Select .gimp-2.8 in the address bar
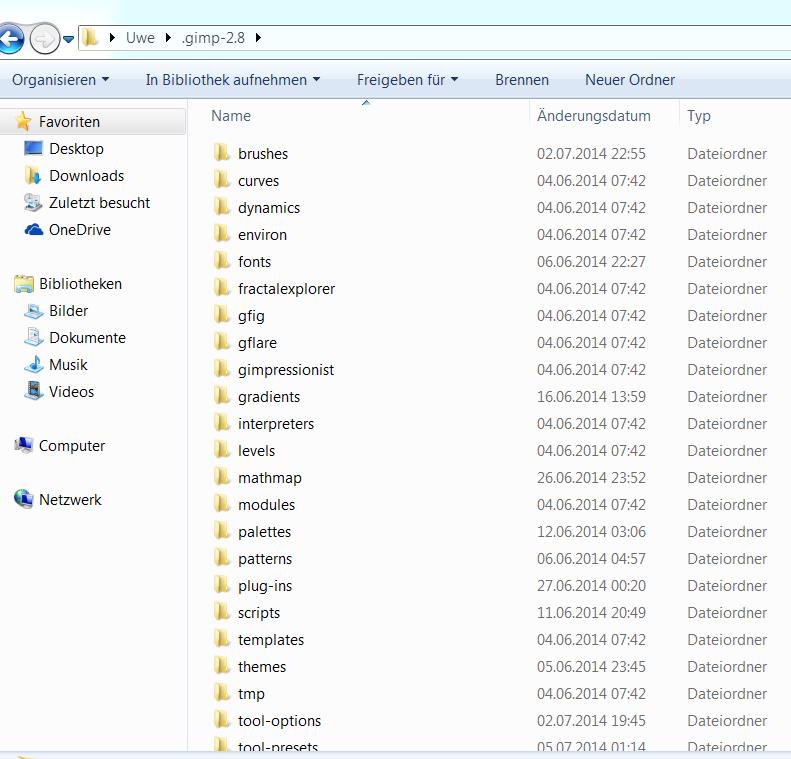This screenshot has height=759, width=791. (x=213, y=38)
